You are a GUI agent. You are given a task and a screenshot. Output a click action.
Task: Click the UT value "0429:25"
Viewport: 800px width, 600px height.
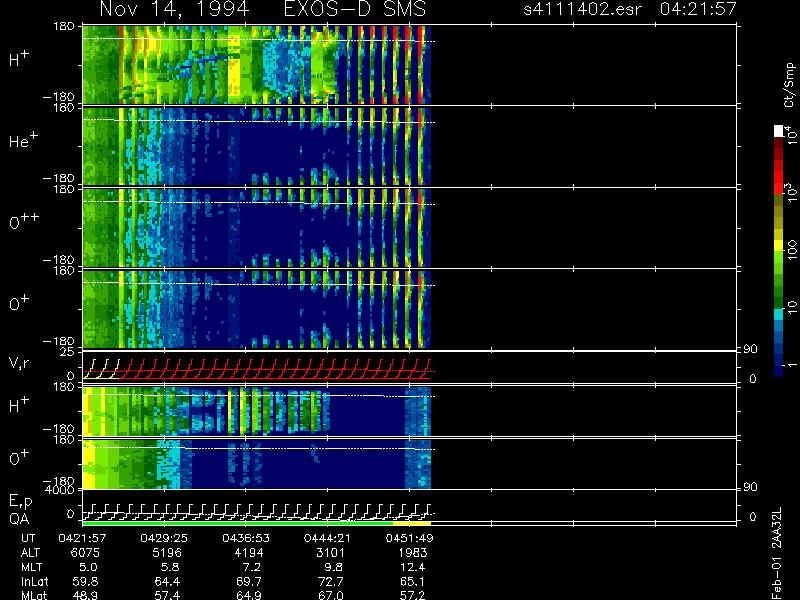pyautogui.click(x=164, y=538)
